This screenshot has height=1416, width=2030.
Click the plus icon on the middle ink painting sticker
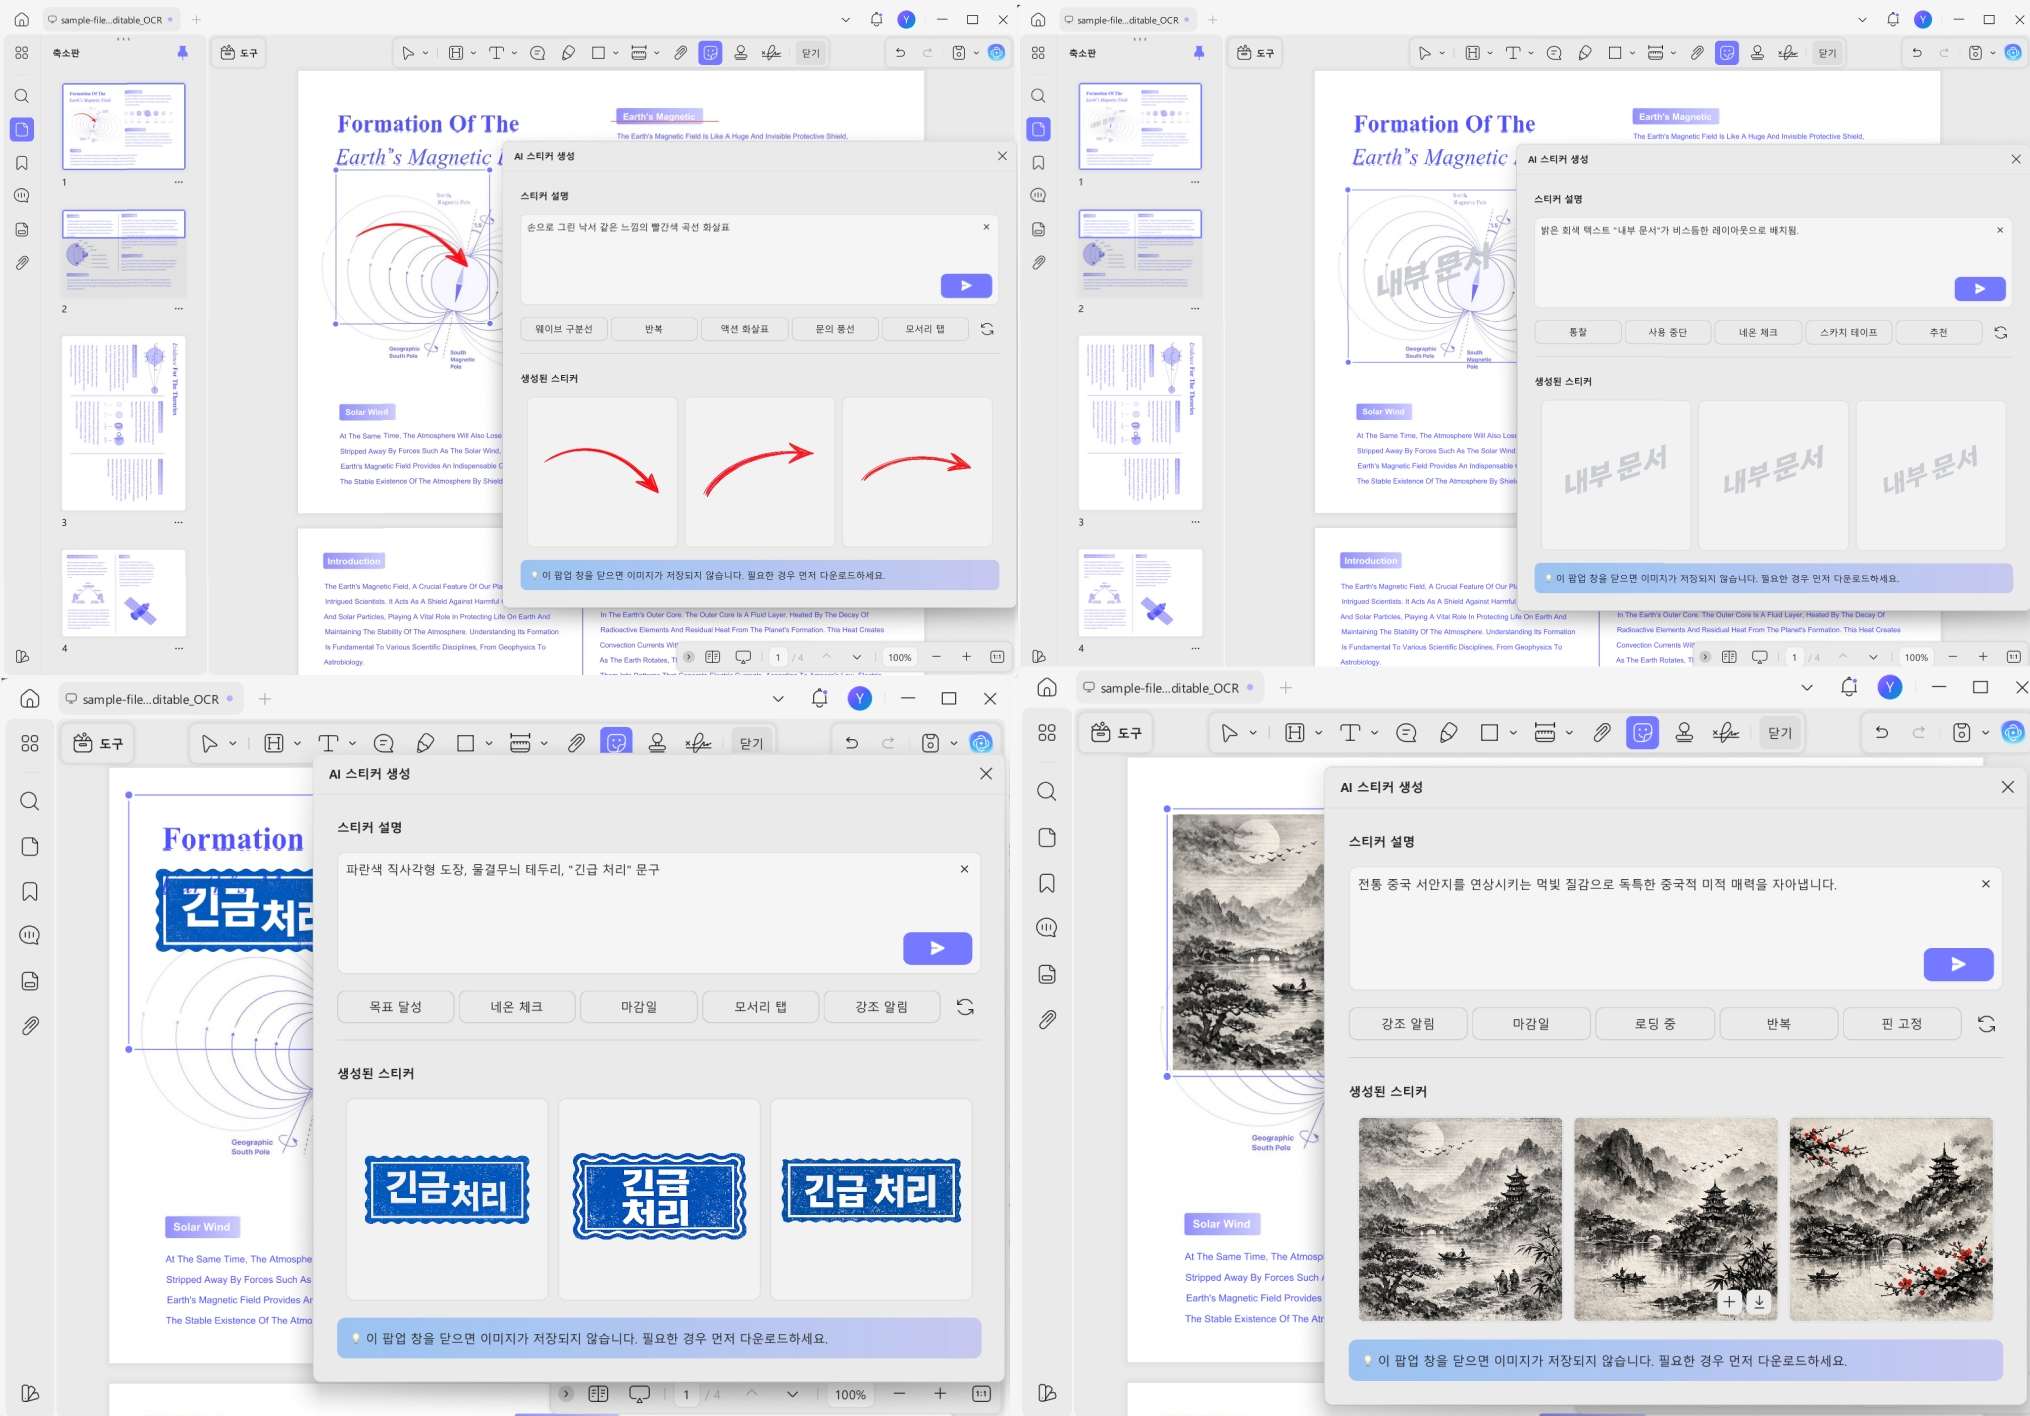pyautogui.click(x=1729, y=1302)
